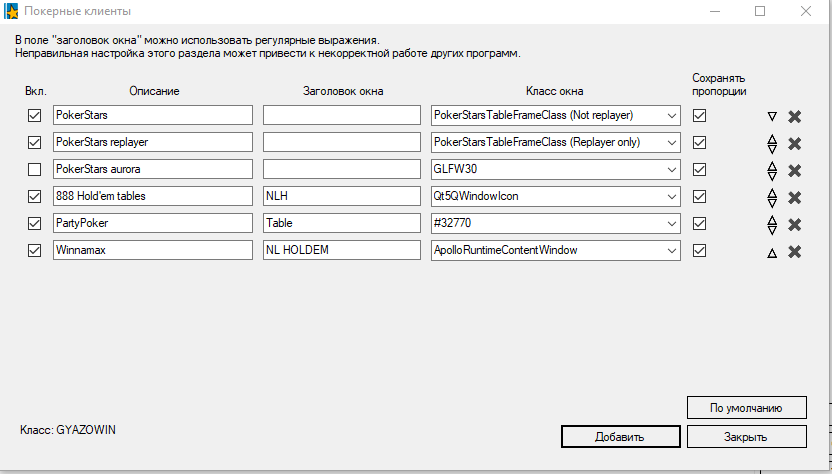832x474 pixels.
Task: Delete the PartyPoker row
Action: click(x=794, y=225)
